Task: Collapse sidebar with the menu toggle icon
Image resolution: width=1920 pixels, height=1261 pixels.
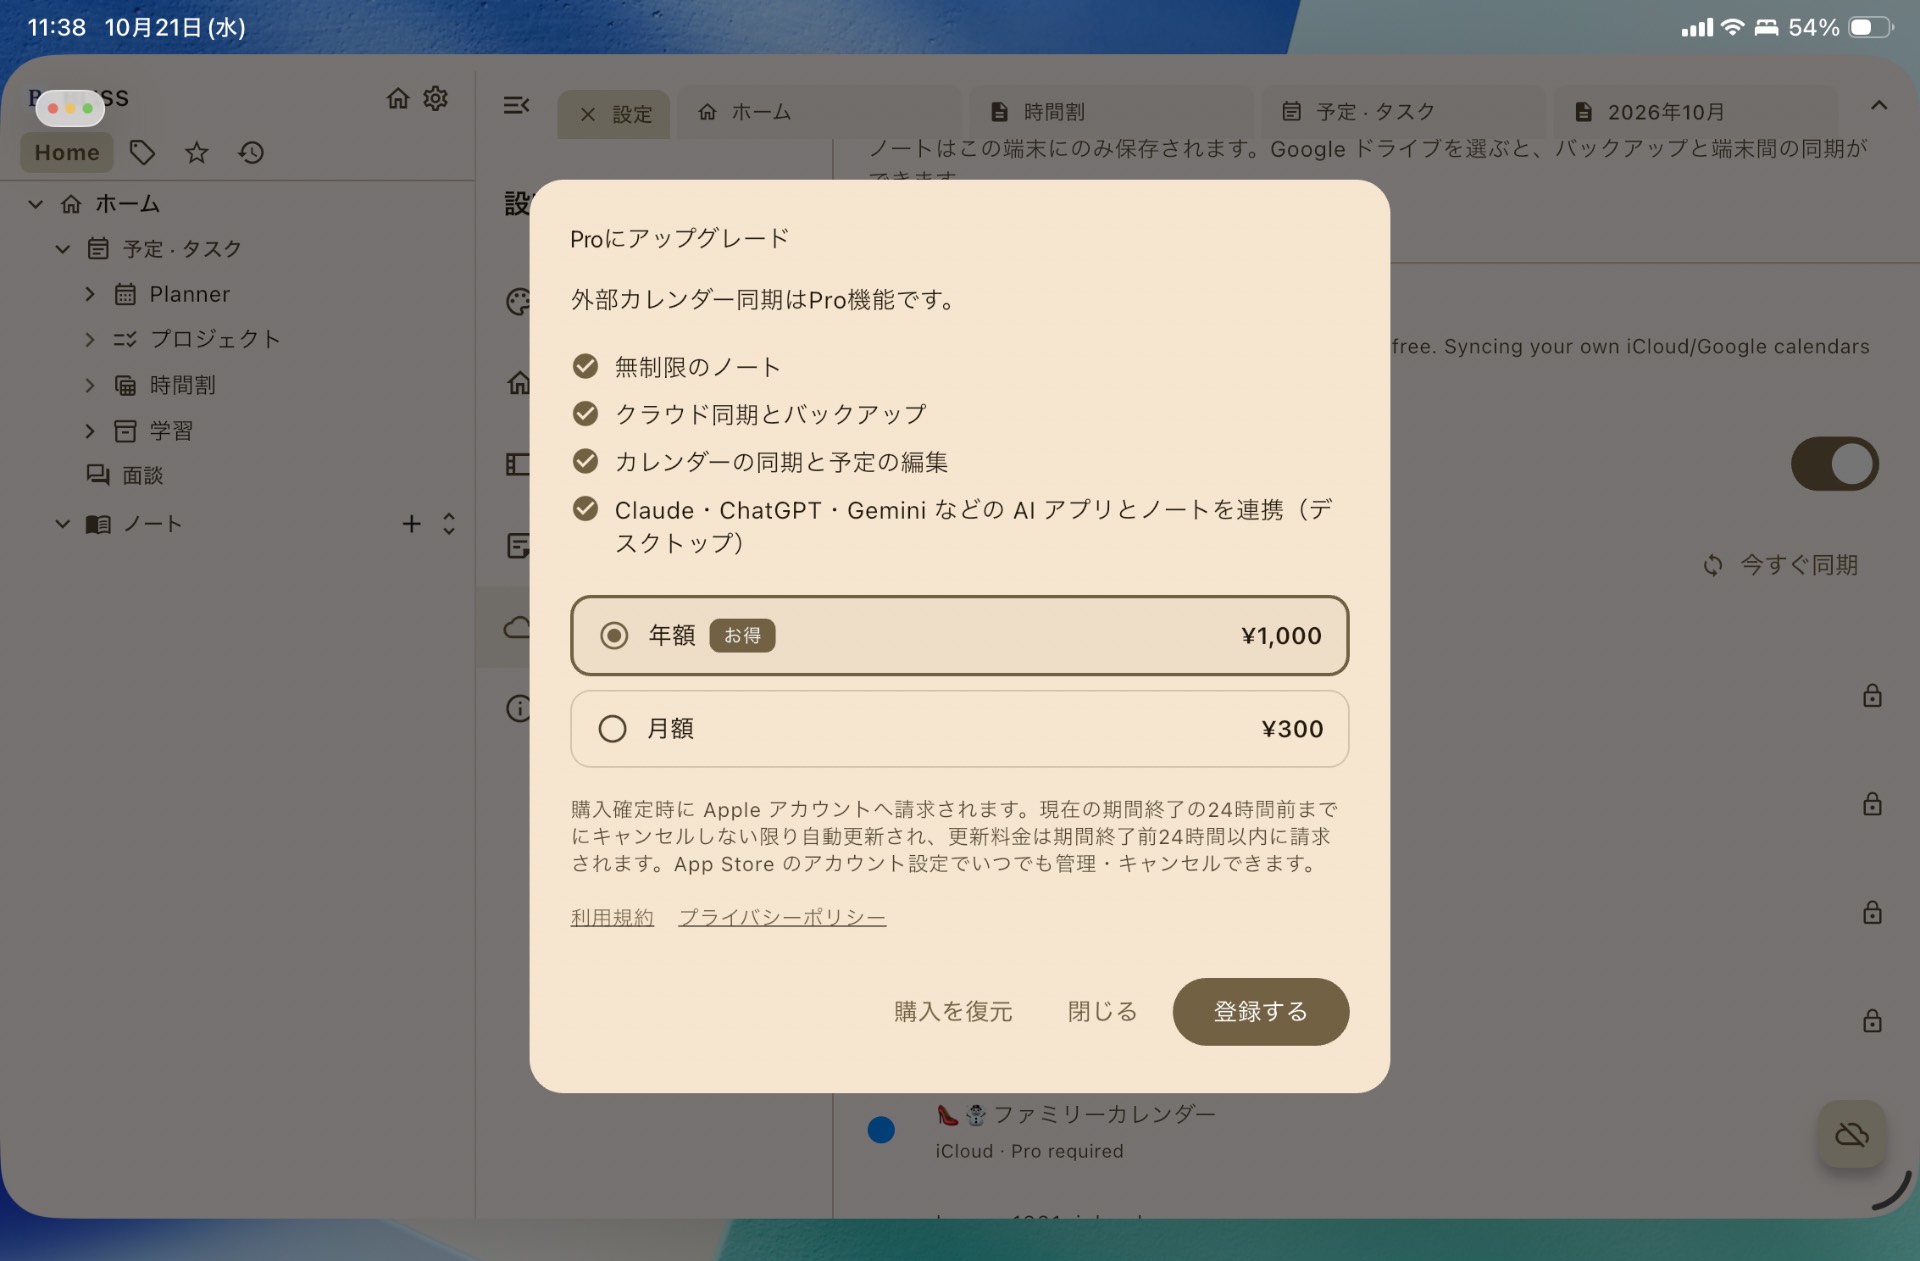Action: [516, 105]
